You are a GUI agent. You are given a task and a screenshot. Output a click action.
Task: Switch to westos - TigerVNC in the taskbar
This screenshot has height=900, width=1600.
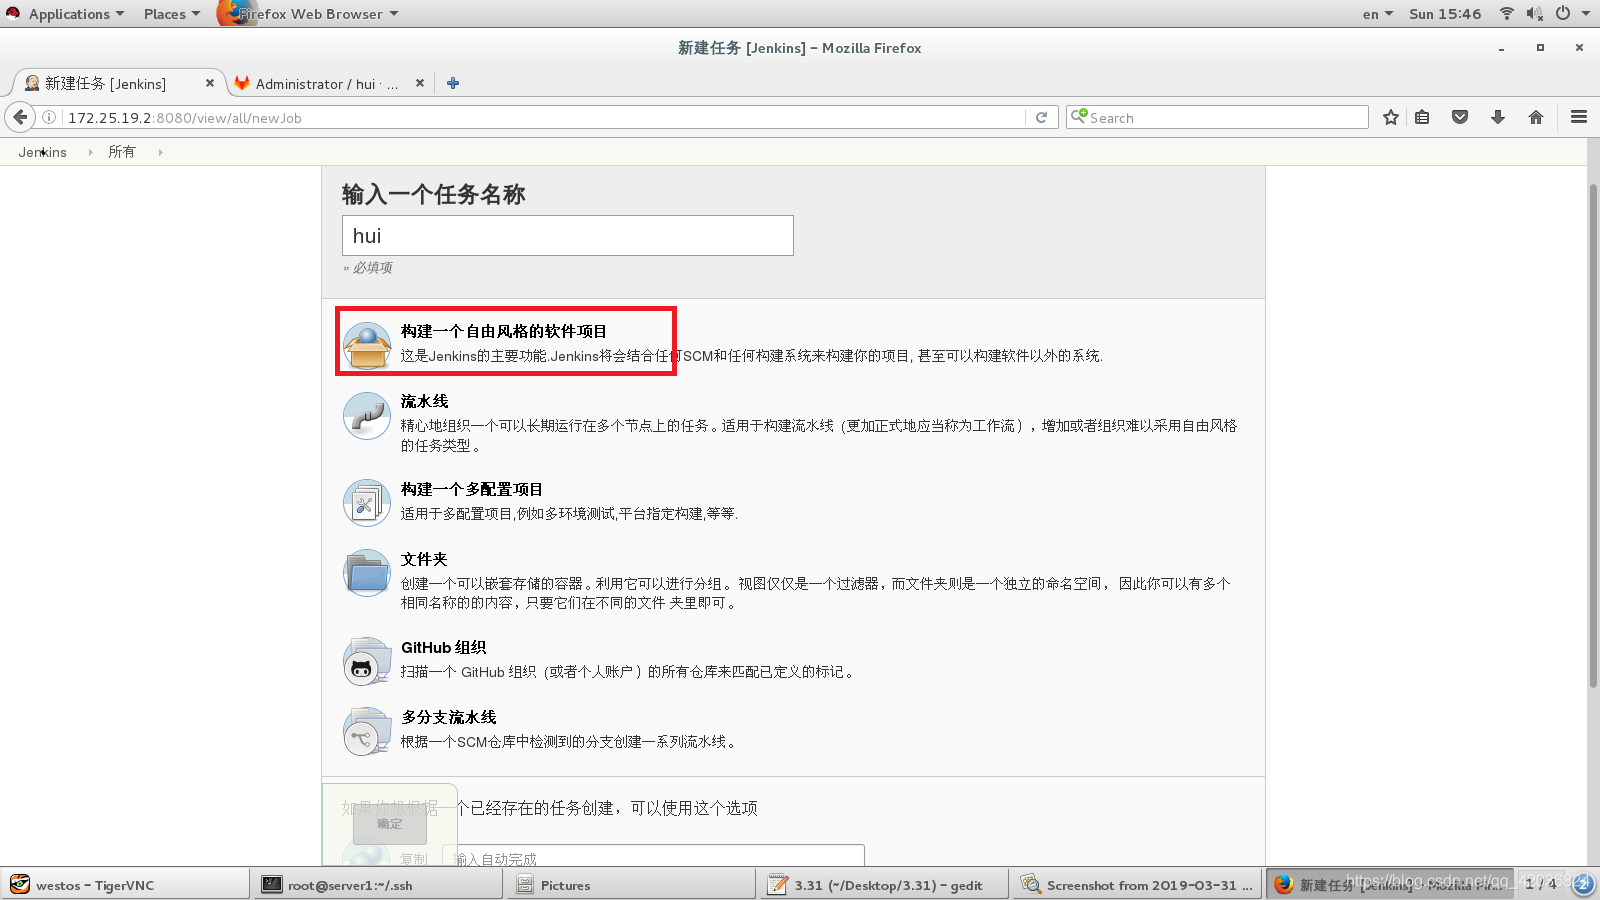[x=126, y=885]
